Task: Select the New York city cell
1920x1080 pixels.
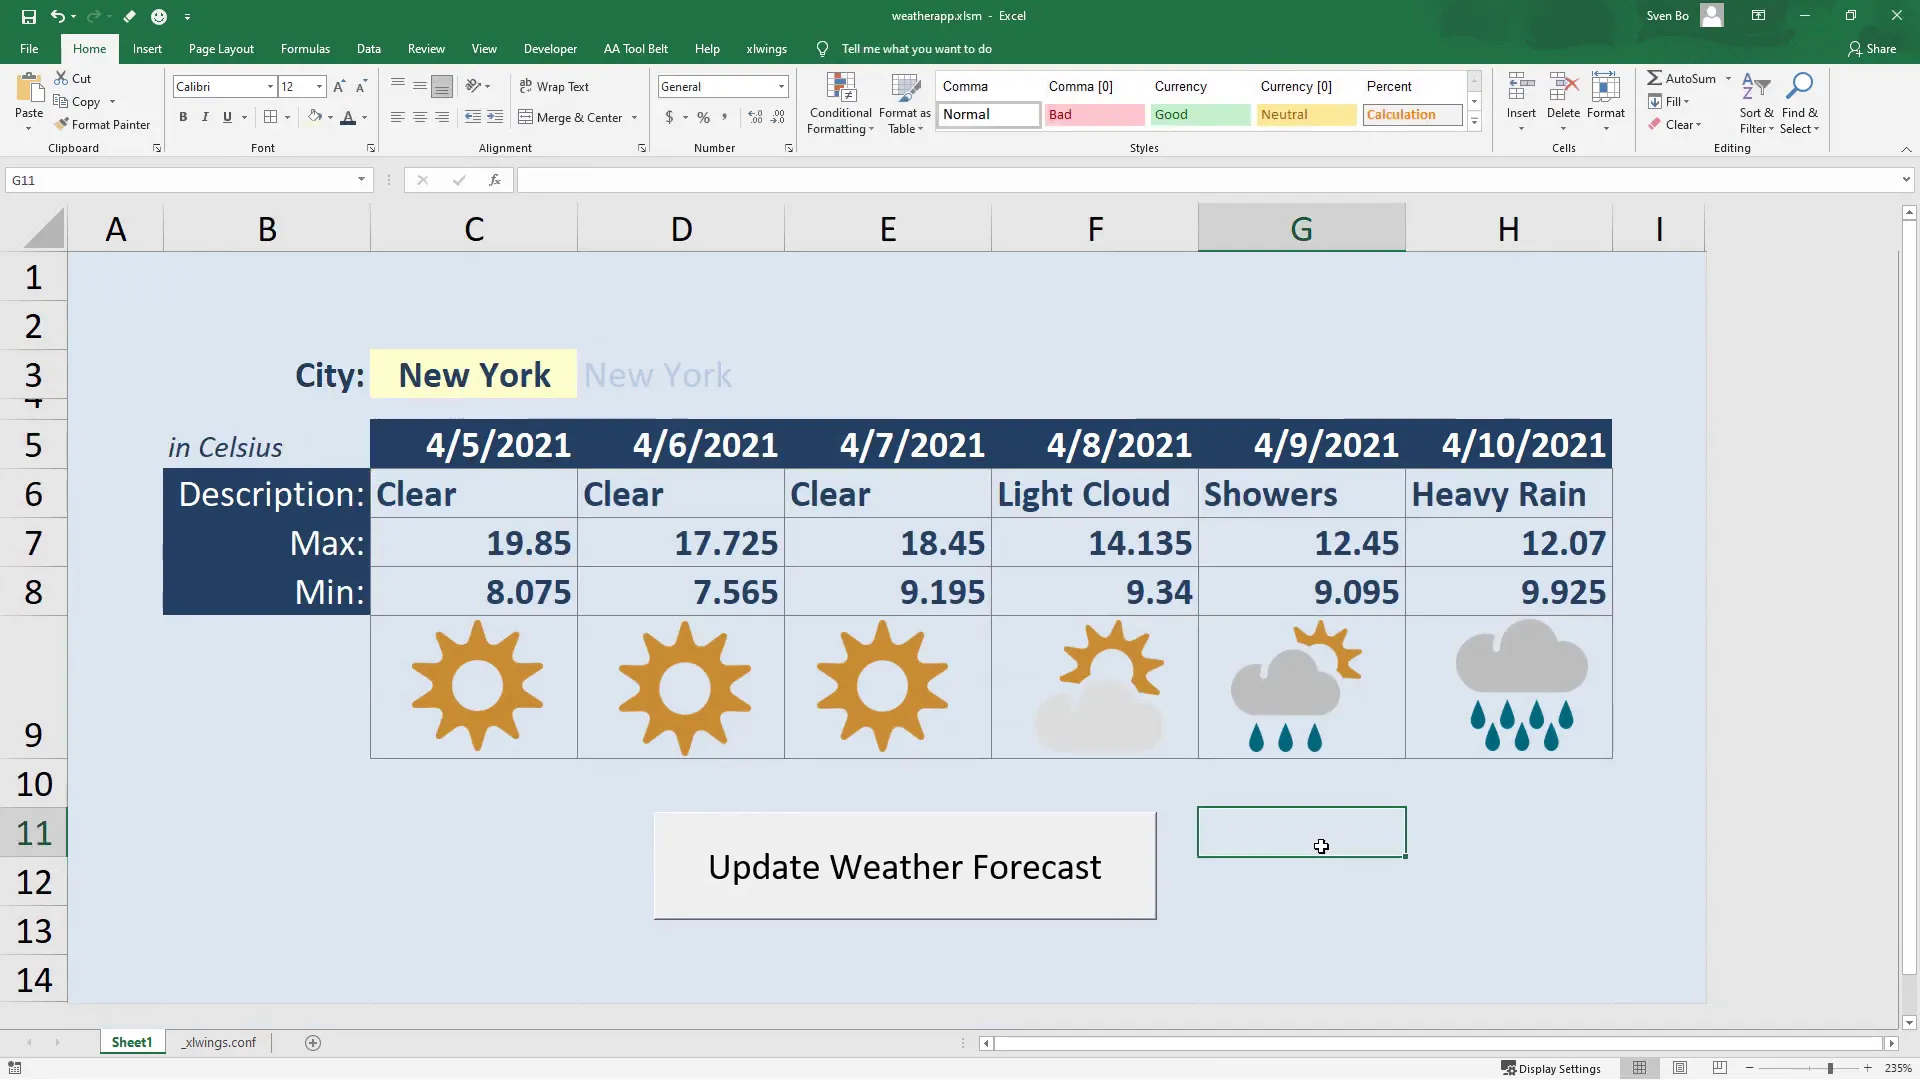Action: [474, 375]
